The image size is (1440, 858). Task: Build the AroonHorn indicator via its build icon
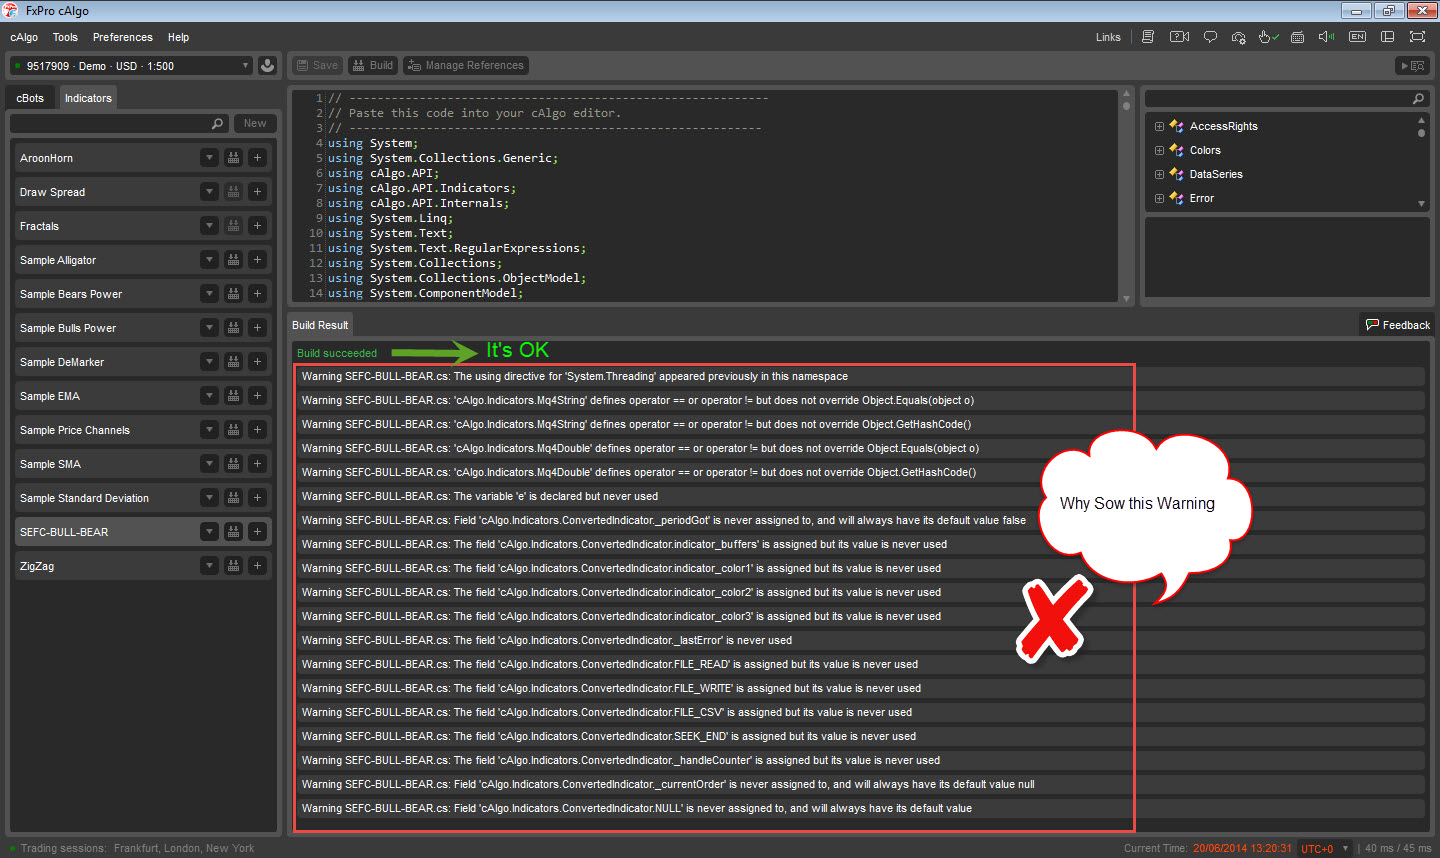pyautogui.click(x=233, y=158)
